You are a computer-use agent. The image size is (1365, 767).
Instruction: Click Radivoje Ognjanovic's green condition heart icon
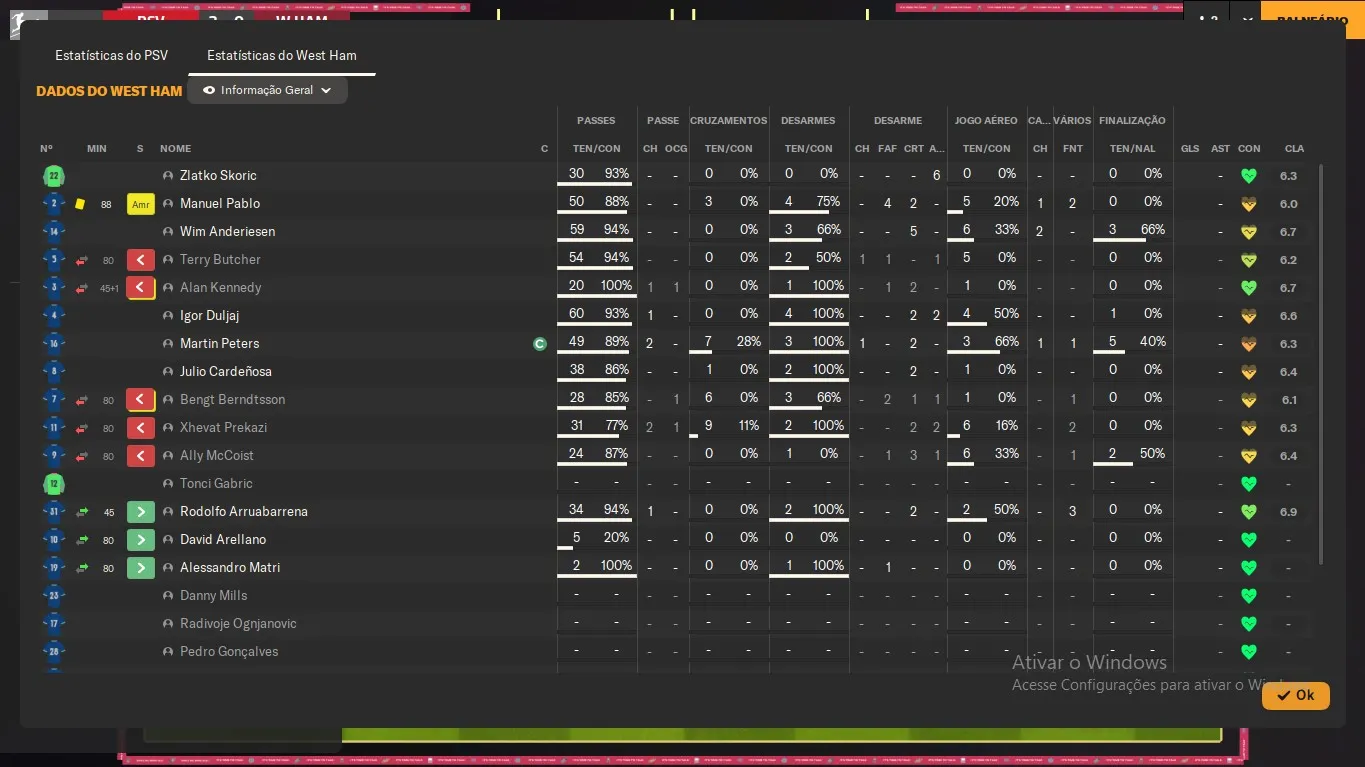(1248, 624)
